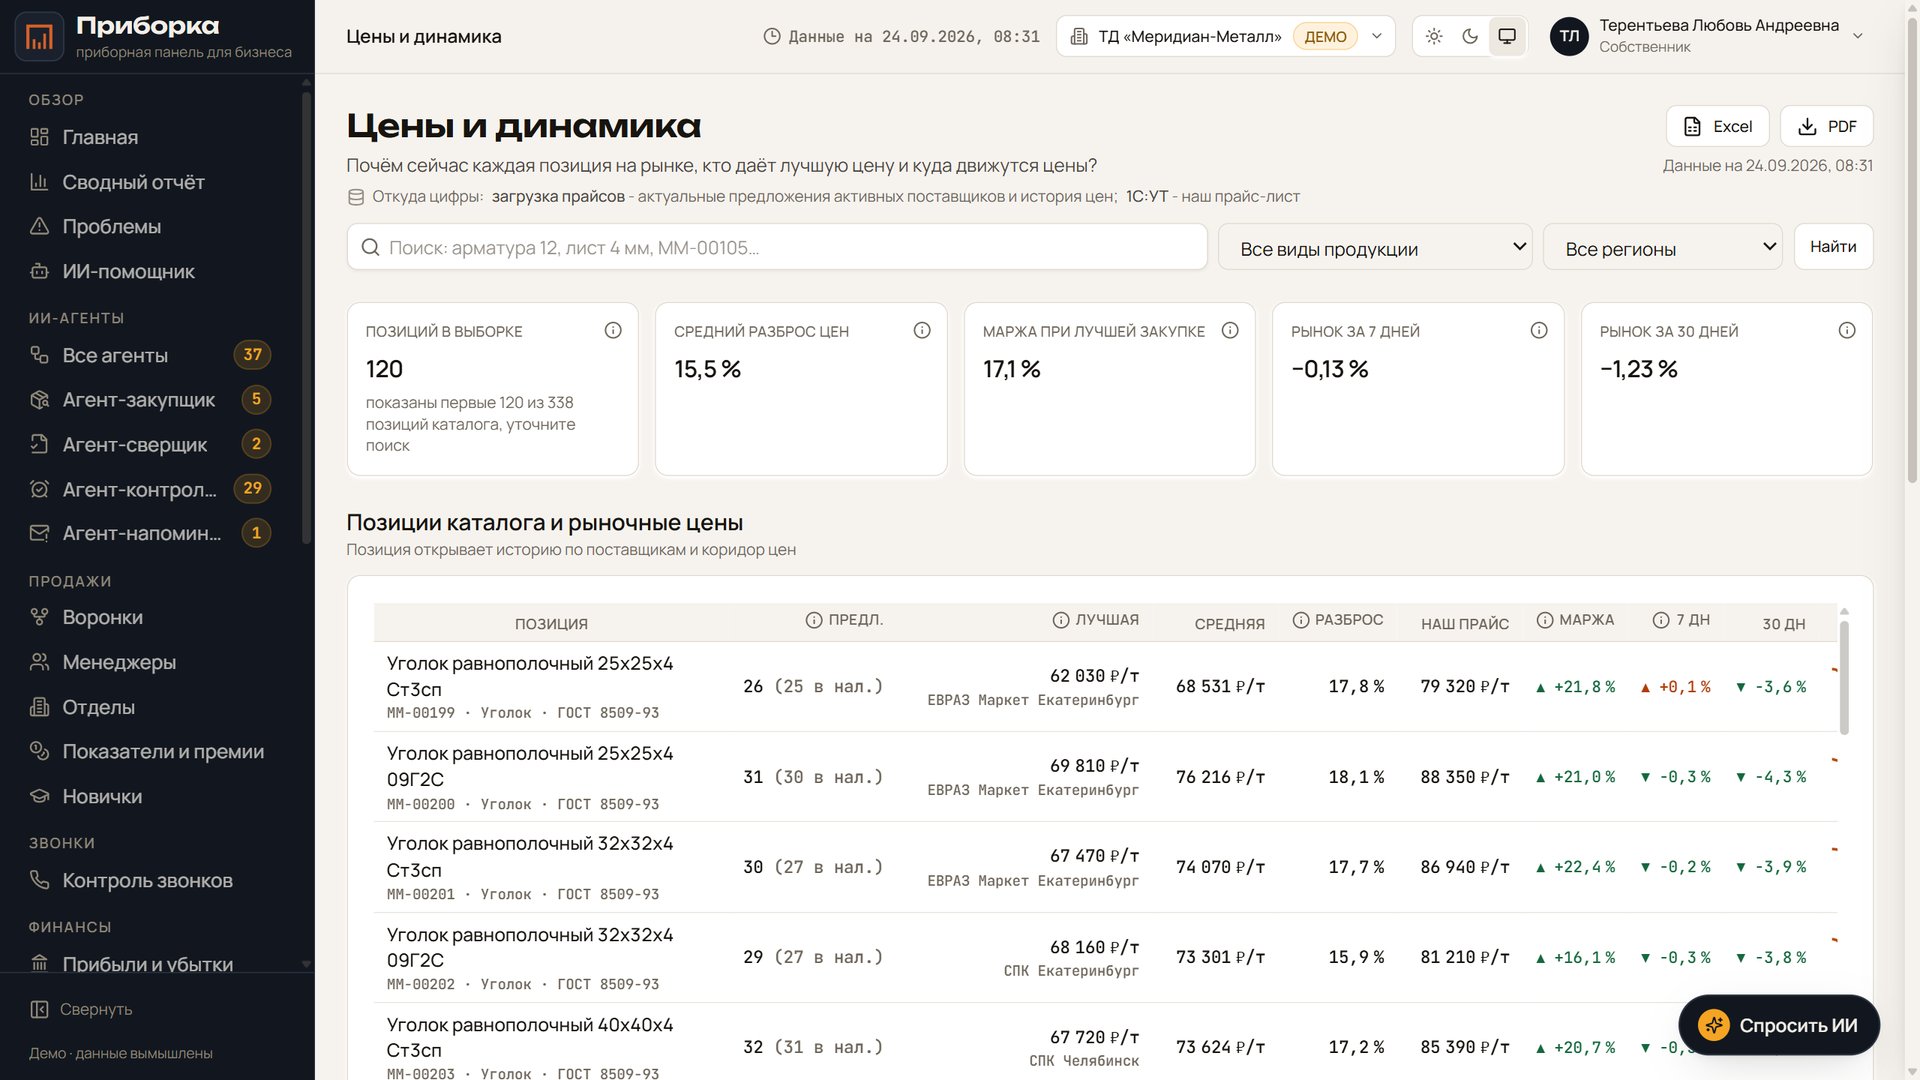Click the Менеджеры people icon
This screenshot has width=1920, height=1080.
39,662
